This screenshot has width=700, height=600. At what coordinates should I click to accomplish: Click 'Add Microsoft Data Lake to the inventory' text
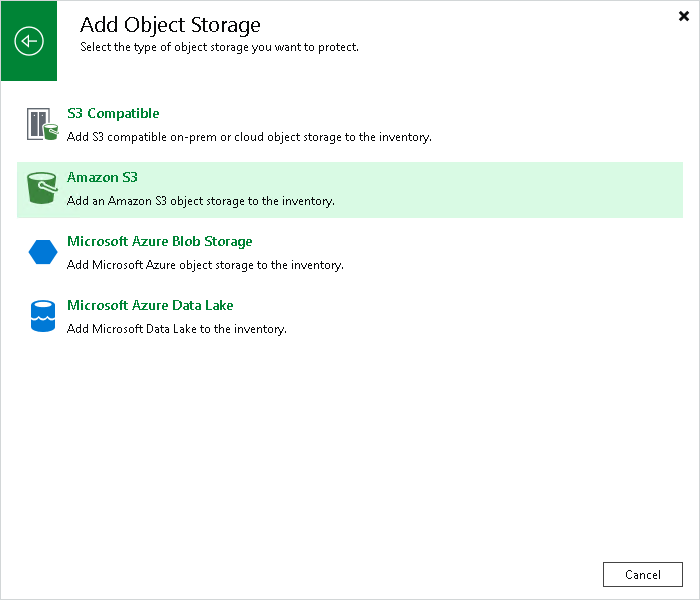(177, 329)
